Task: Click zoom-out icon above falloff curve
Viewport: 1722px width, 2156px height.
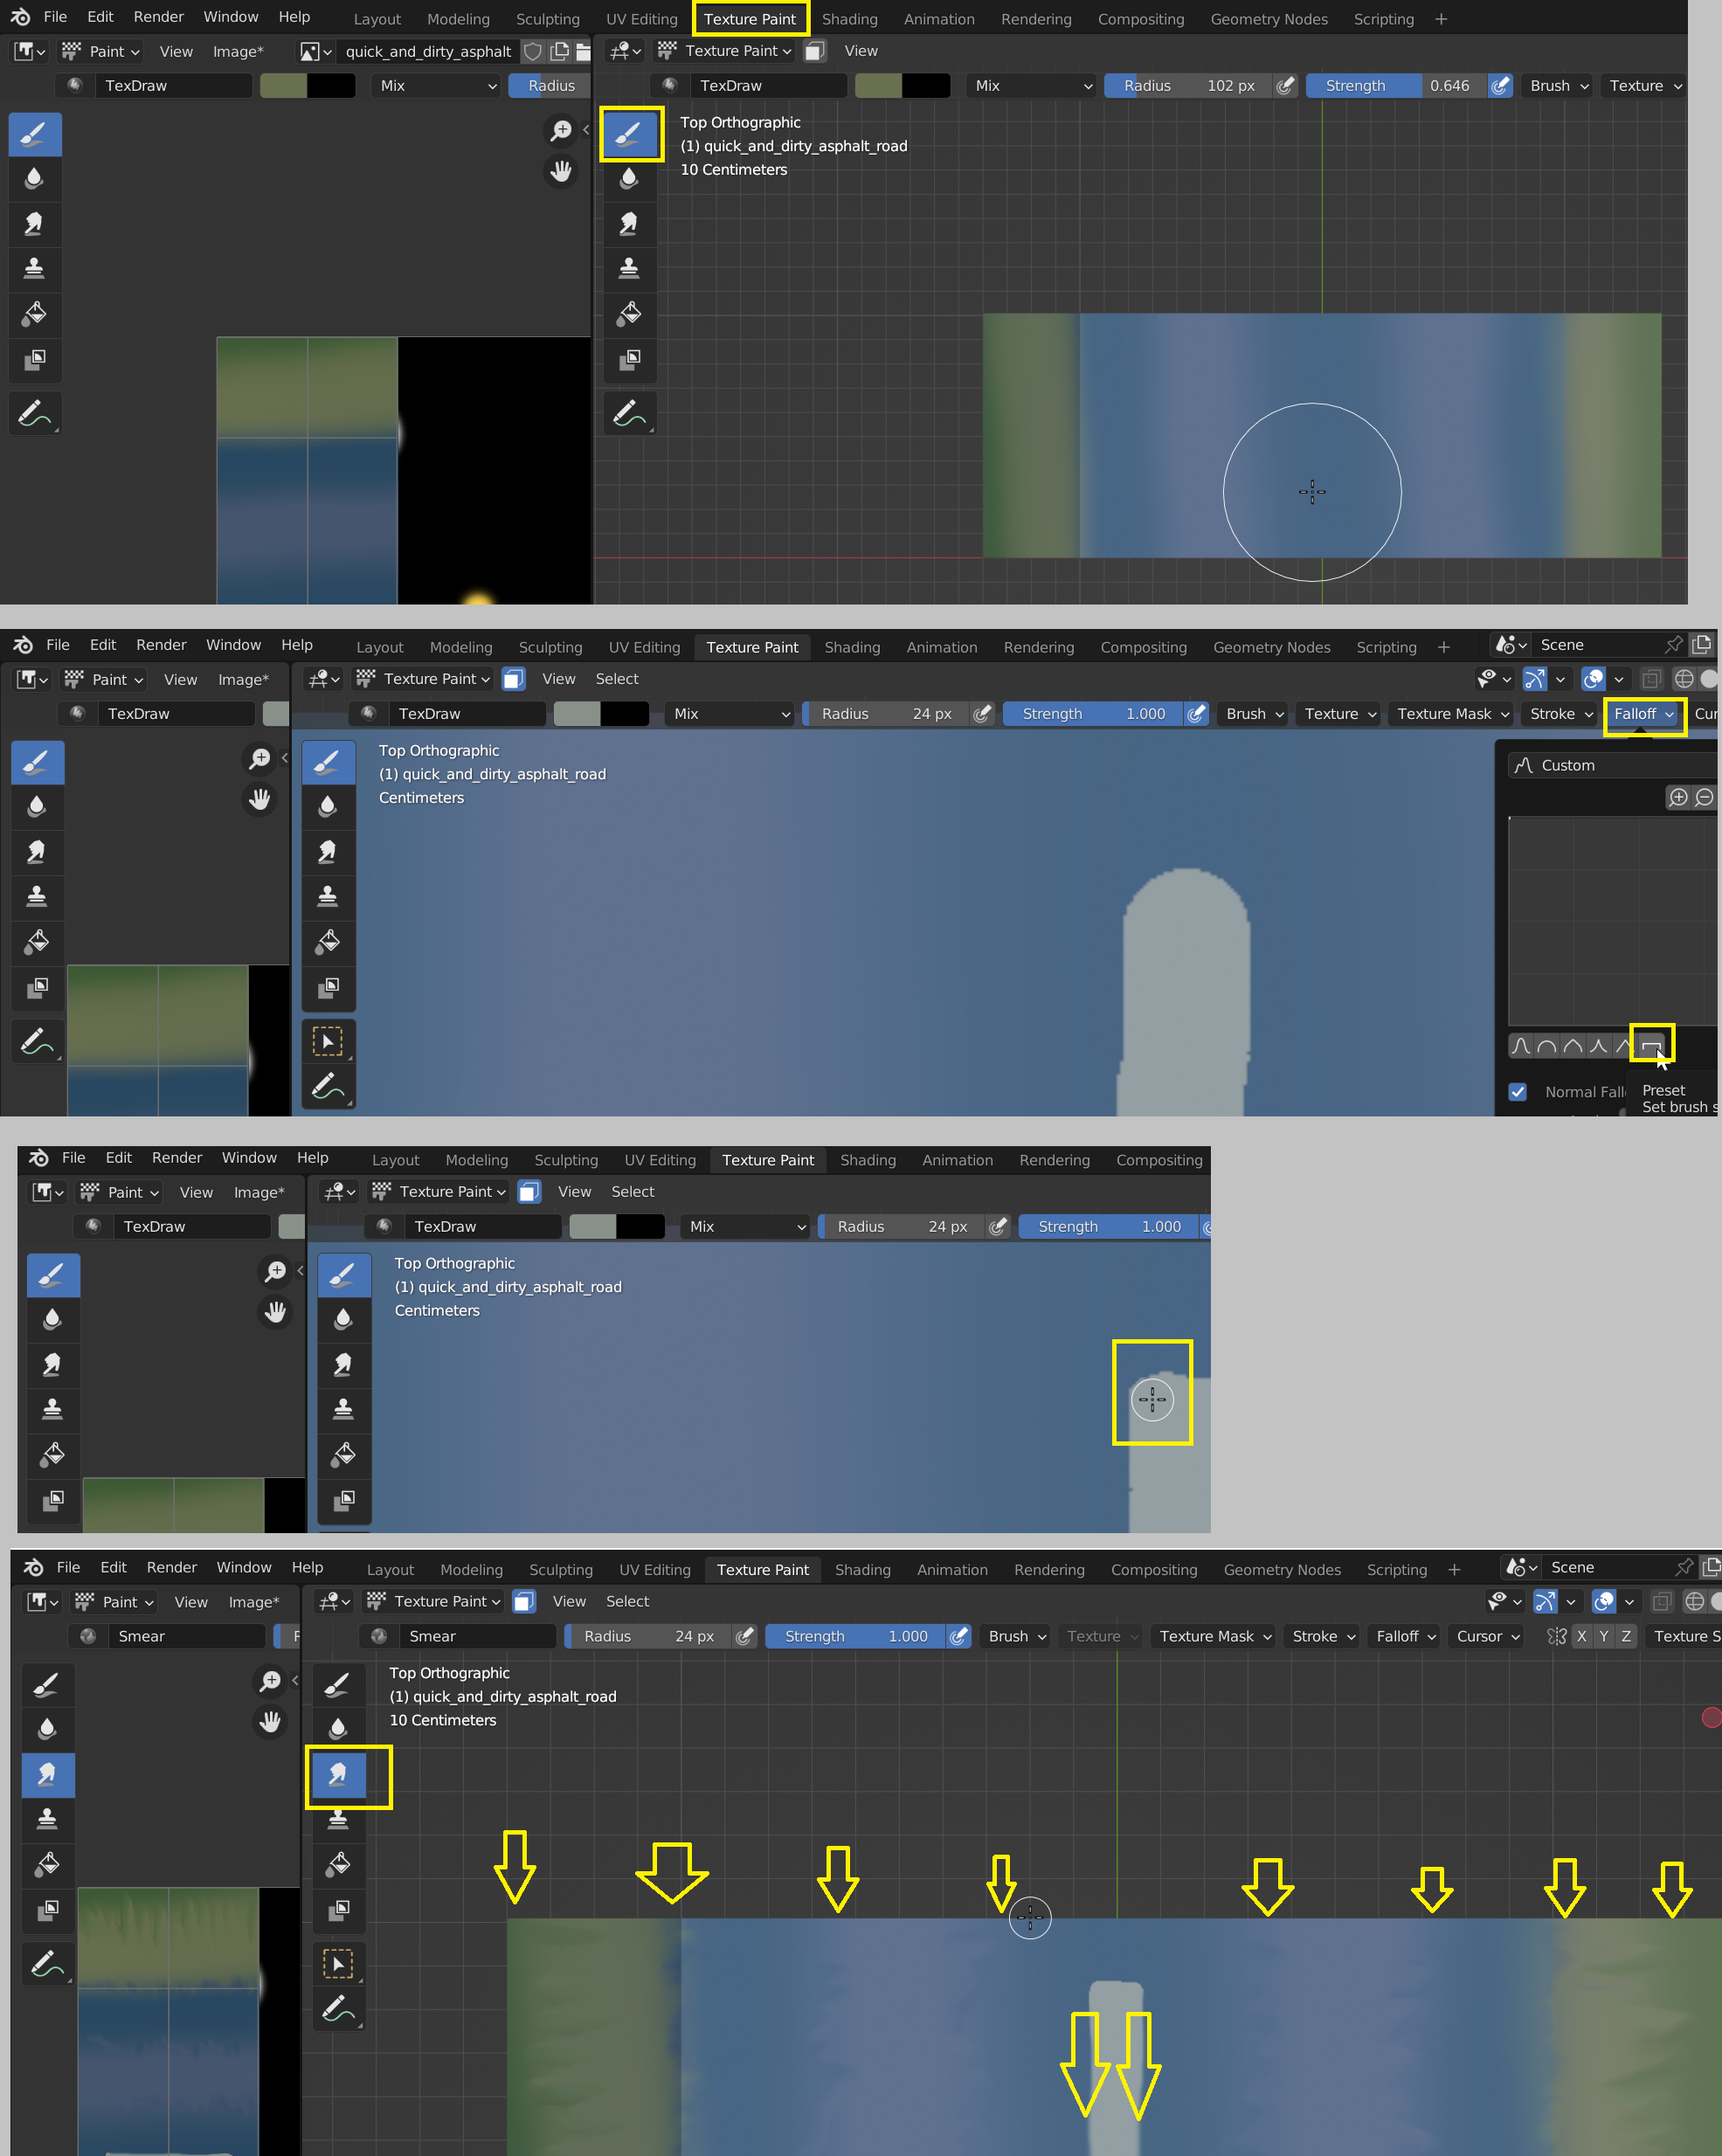Action: pos(1704,797)
